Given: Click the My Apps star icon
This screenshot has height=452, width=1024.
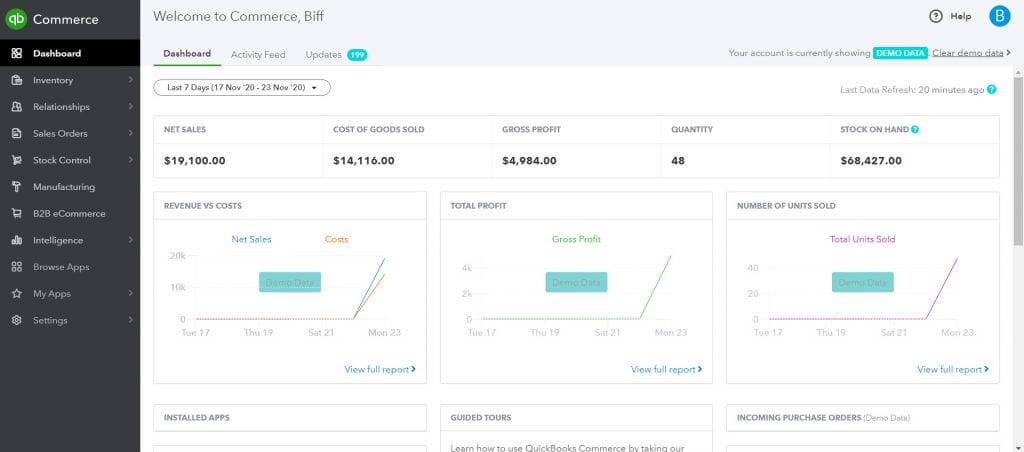Looking at the screenshot, I should (x=17, y=294).
